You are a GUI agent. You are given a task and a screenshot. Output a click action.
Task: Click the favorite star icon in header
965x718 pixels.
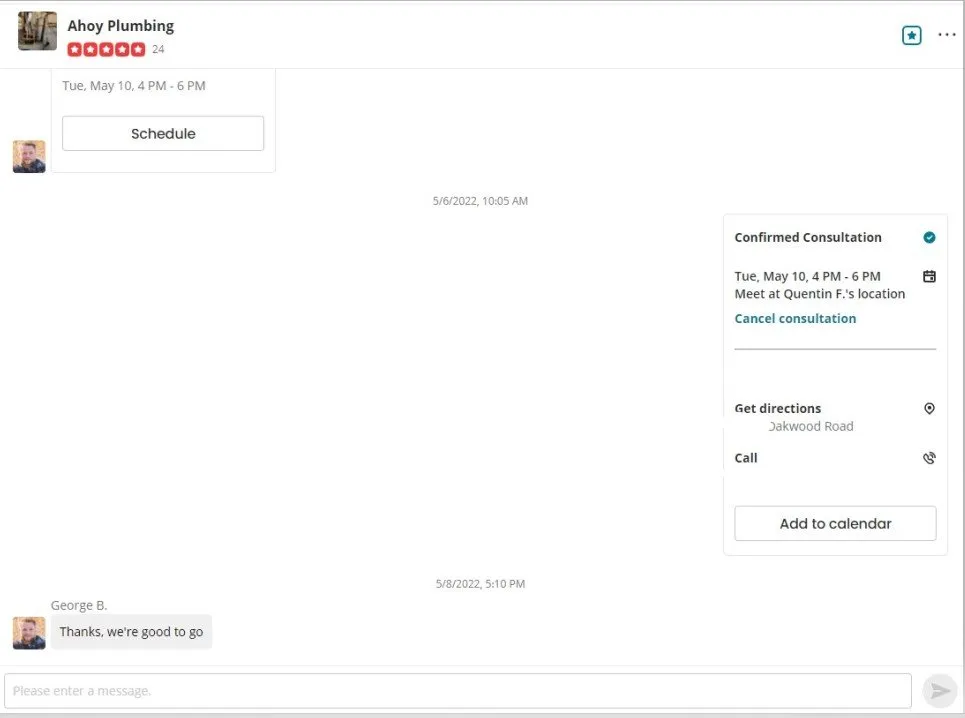(x=911, y=35)
